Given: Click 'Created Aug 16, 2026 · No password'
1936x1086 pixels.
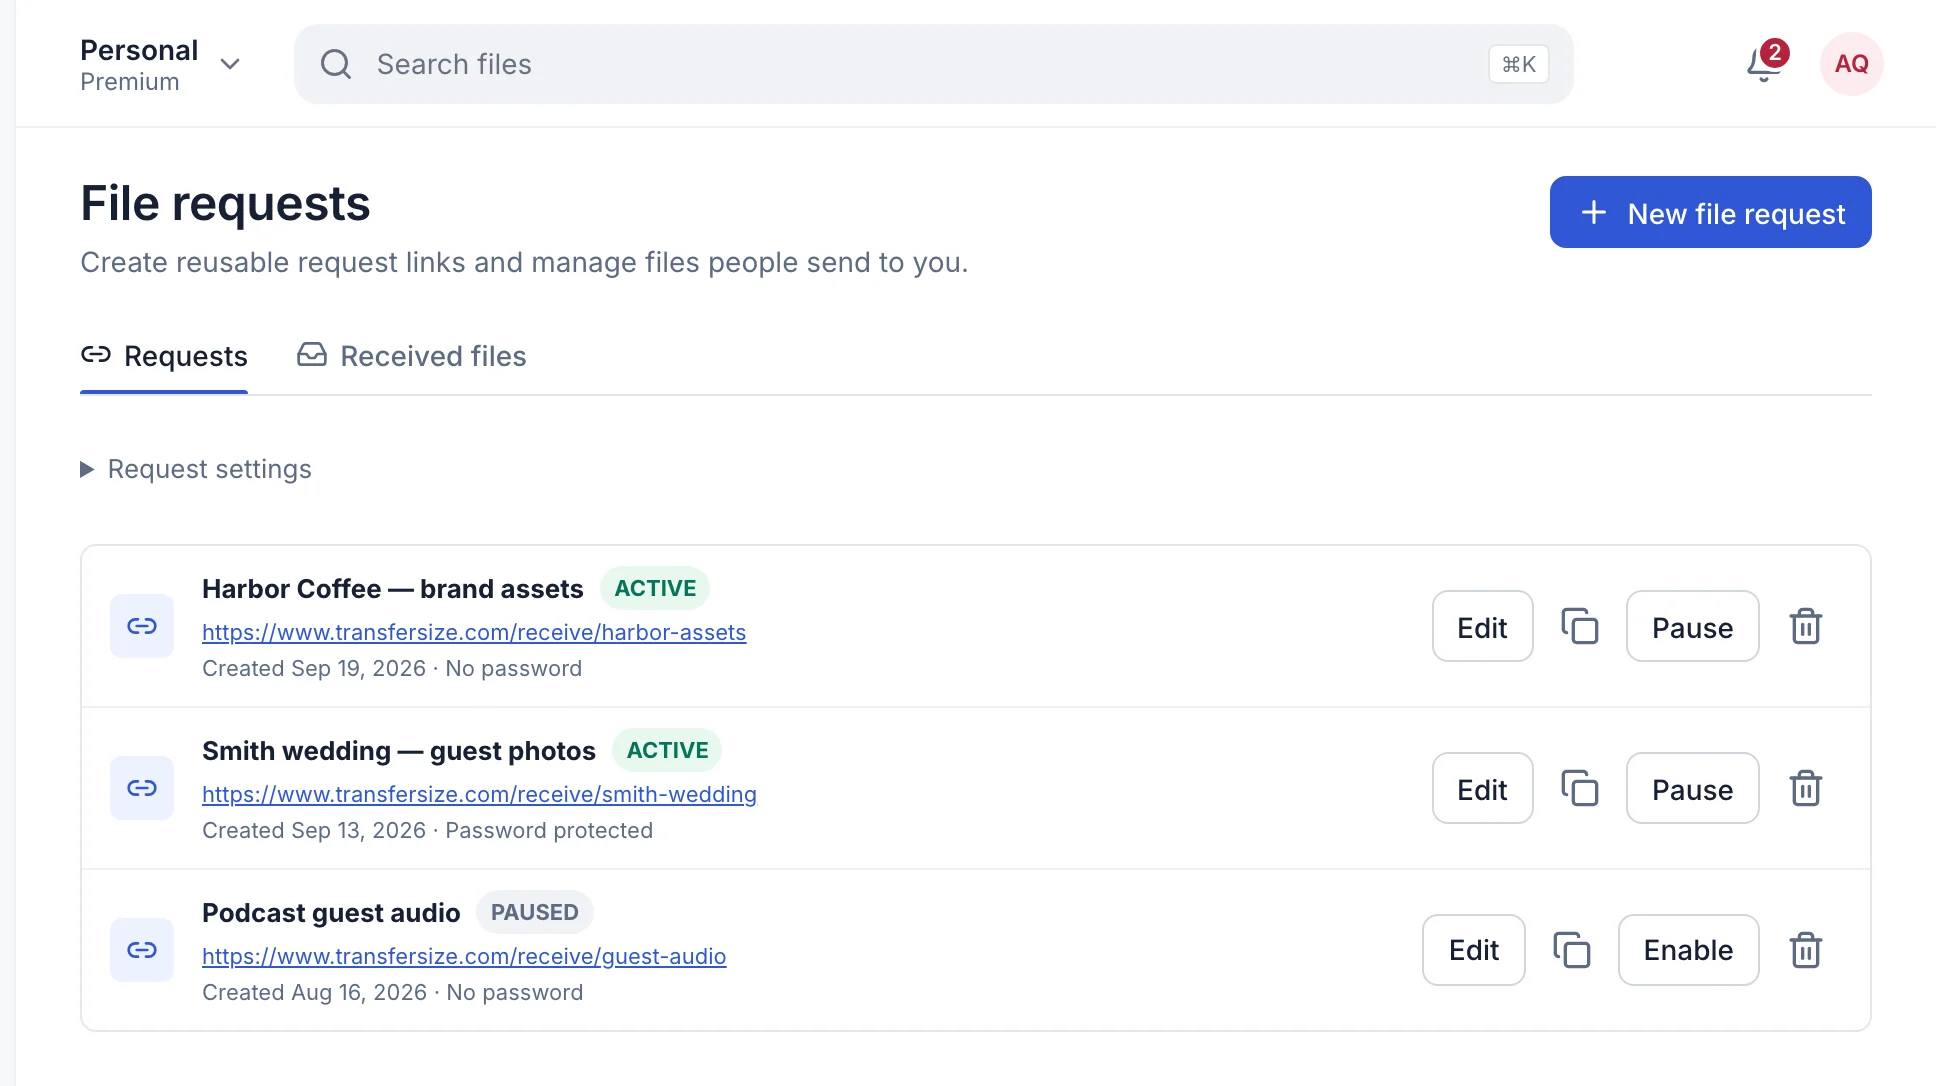Looking at the screenshot, I should (x=392, y=992).
